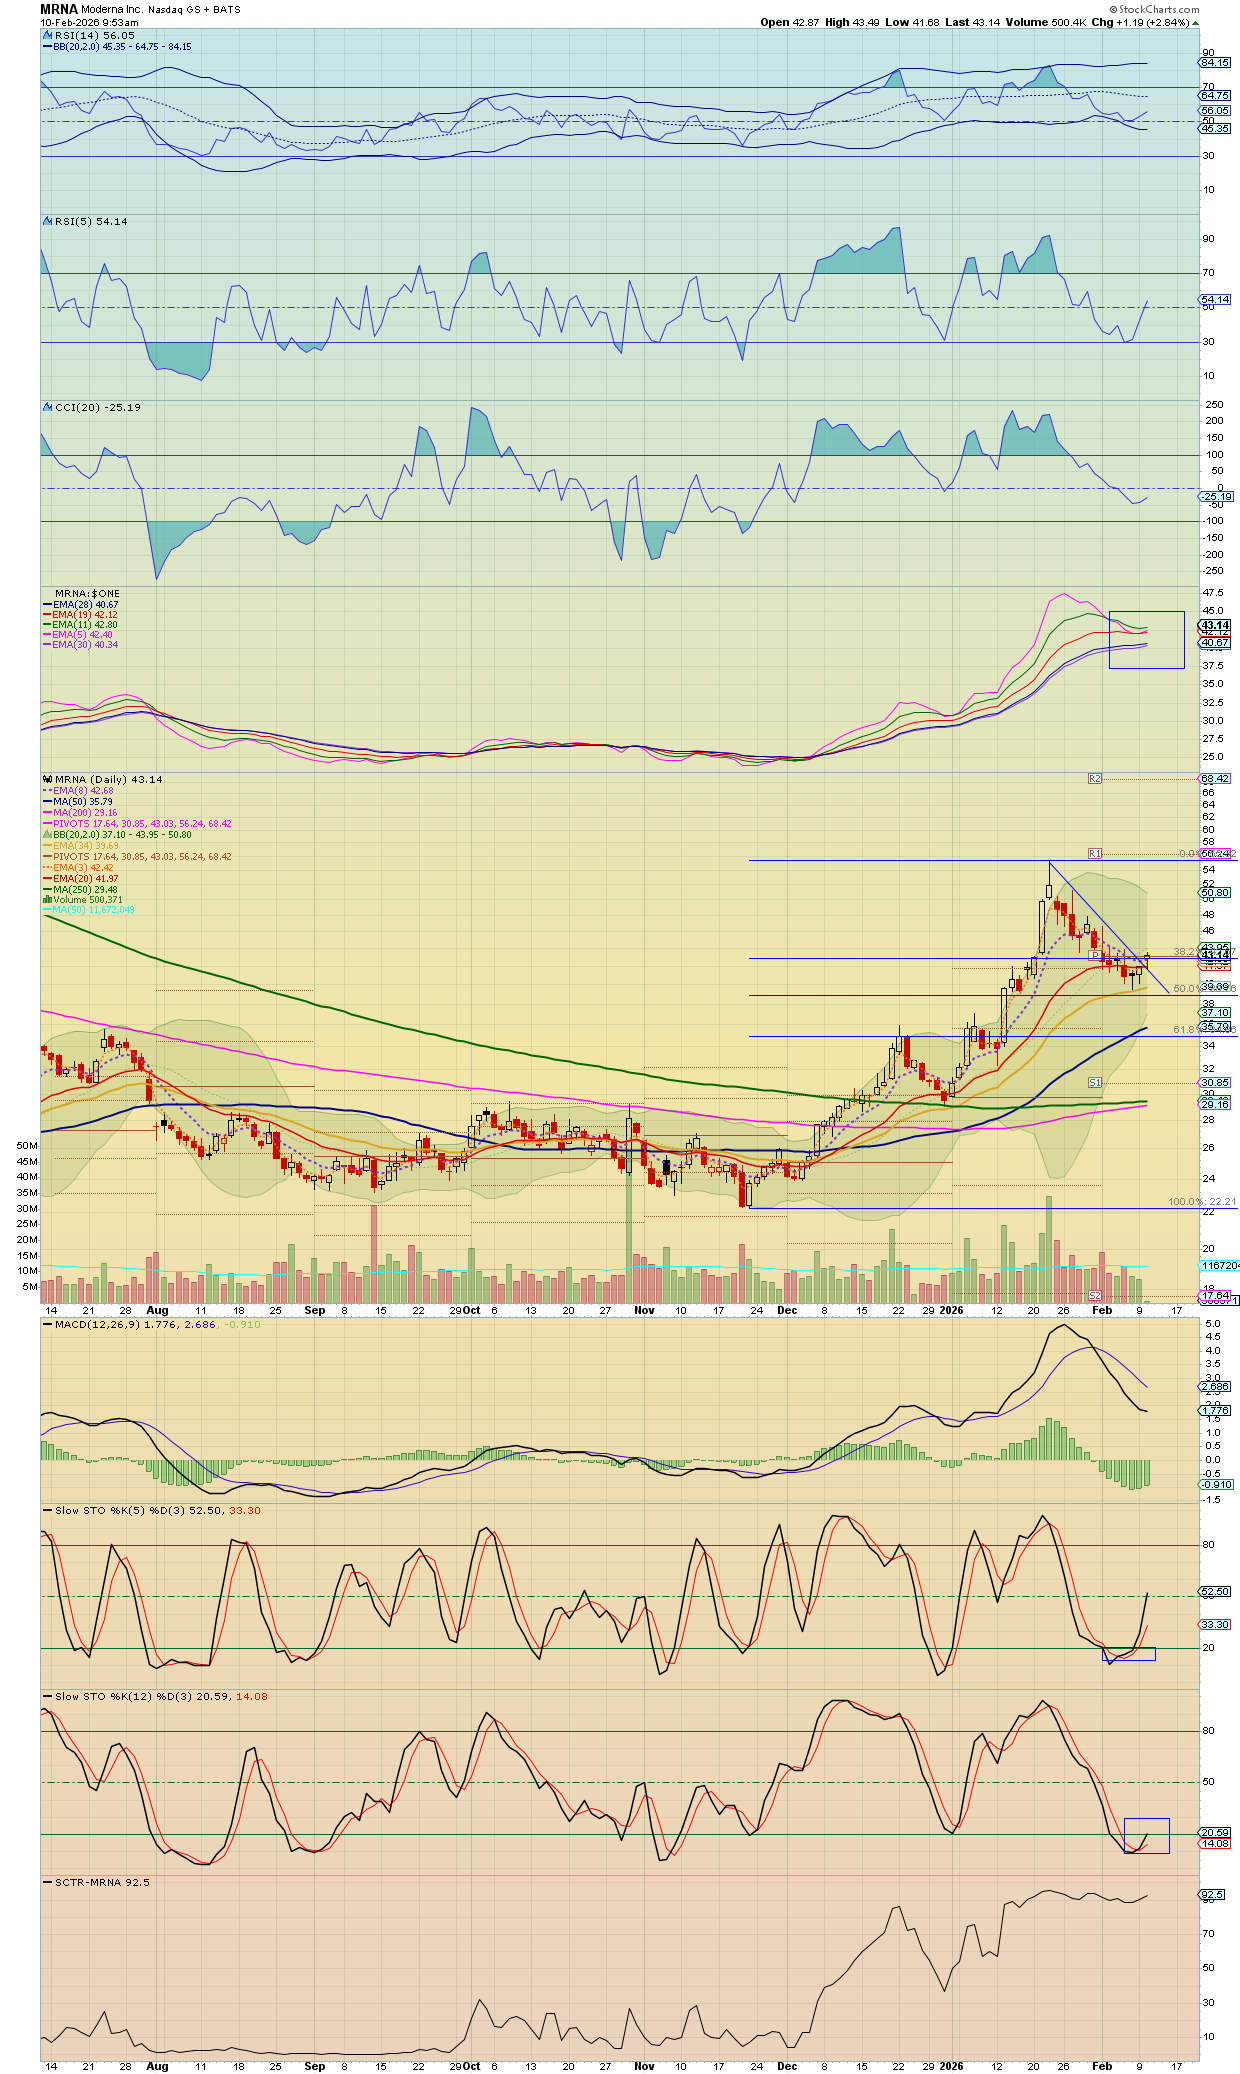Screen dimensions: 1240x2074
Task: Click the P pivot point marker
Action: [1095, 956]
